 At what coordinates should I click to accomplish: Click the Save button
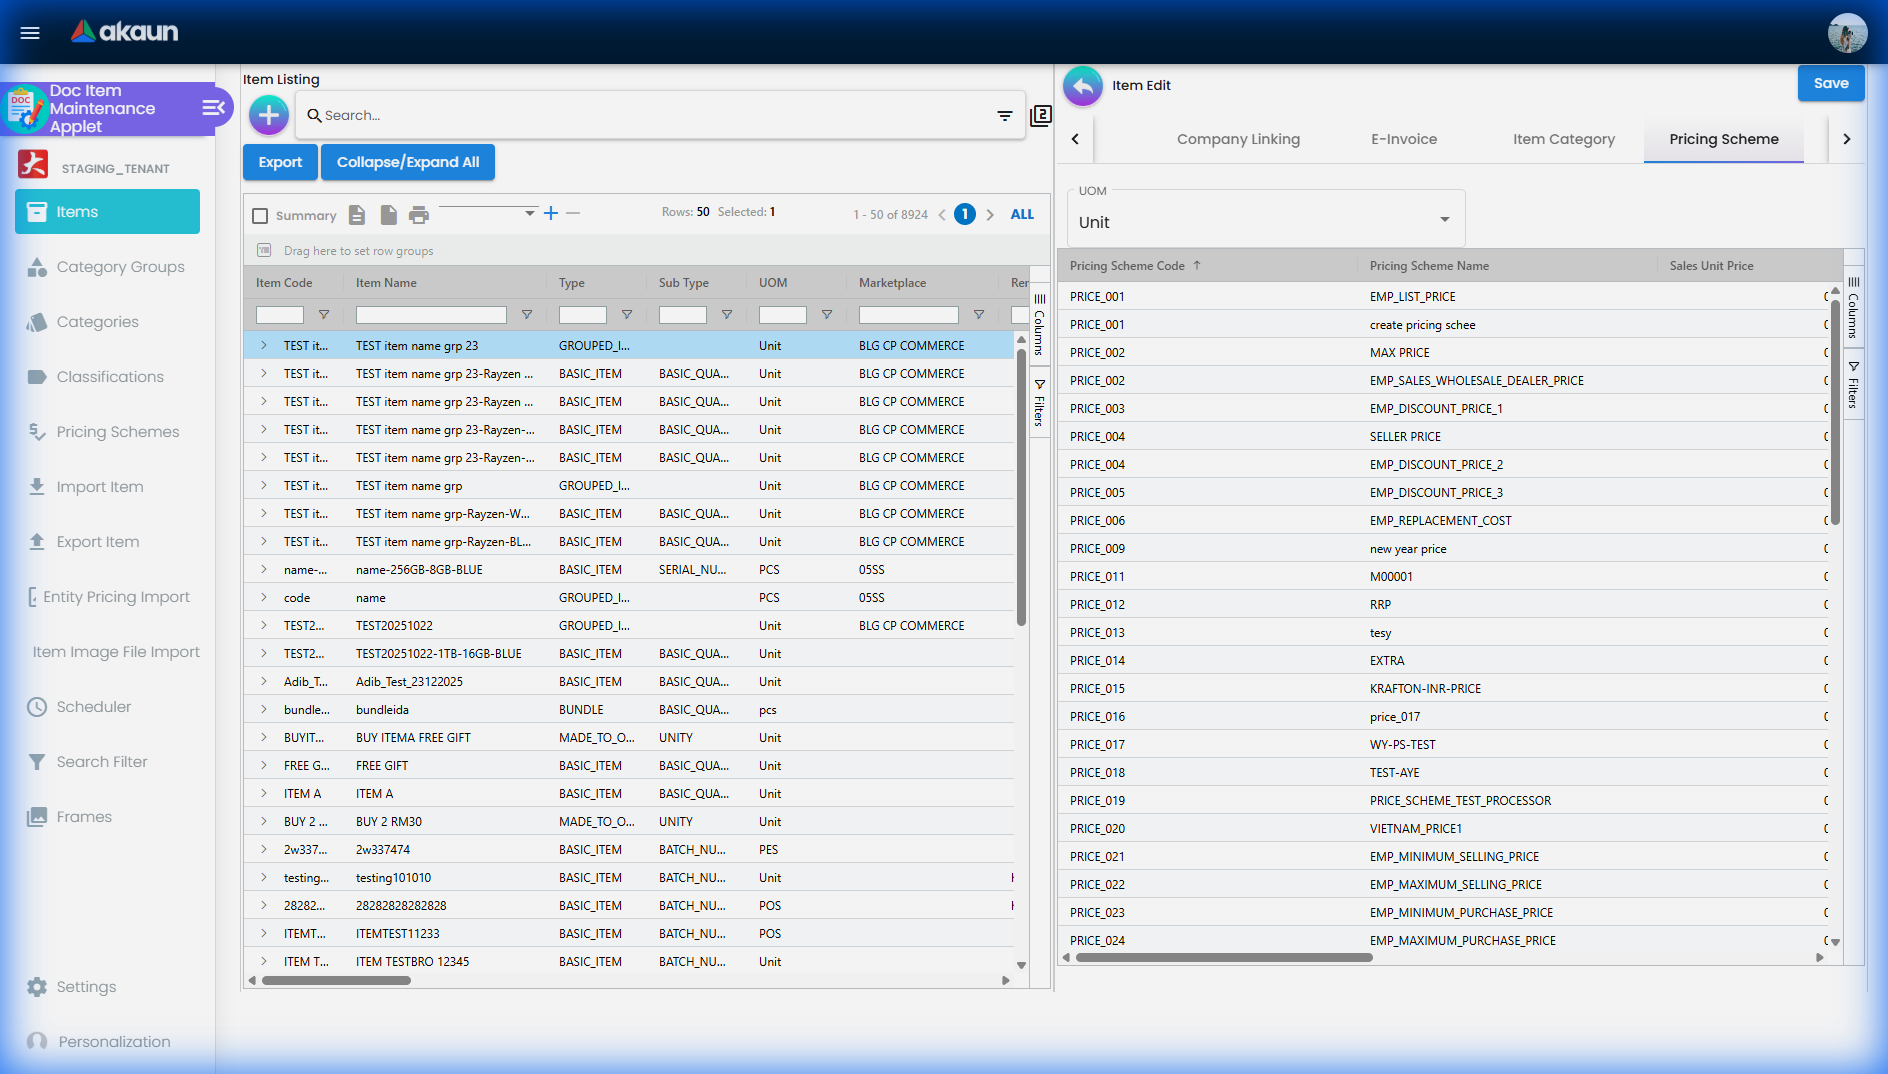pyautogui.click(x=1830, y=84)
